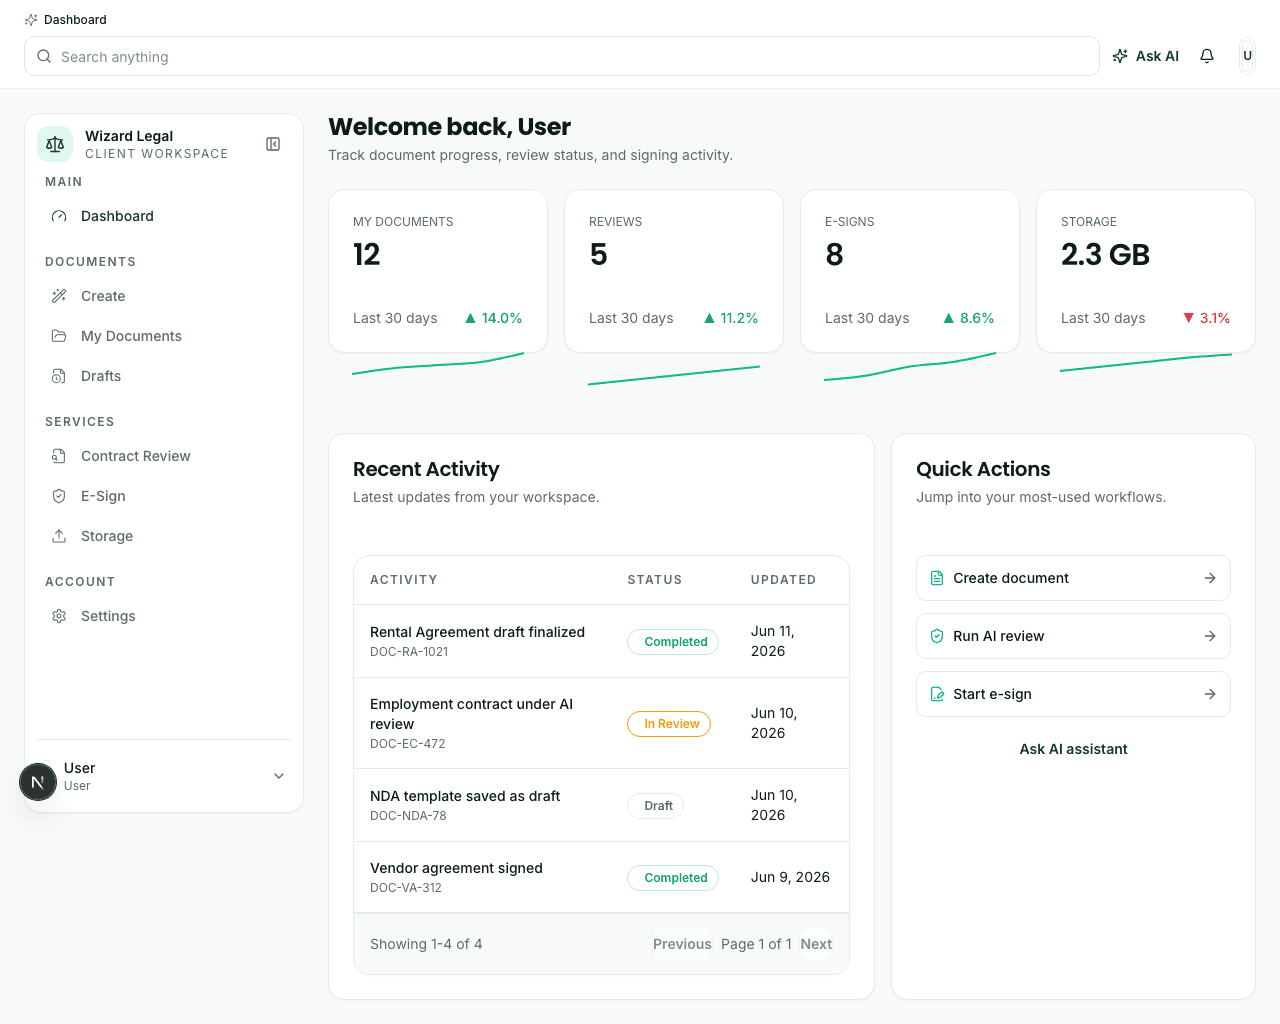Open E-Sign service
1280x1024 pixels.
coord(164,496)
